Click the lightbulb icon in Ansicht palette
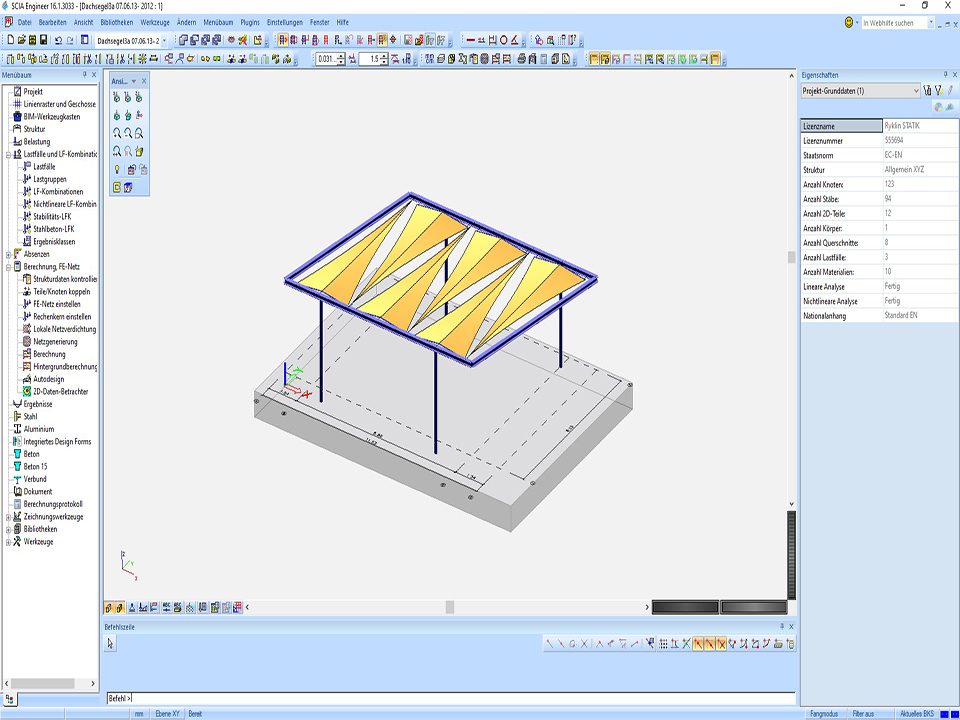 click(117, 170)
